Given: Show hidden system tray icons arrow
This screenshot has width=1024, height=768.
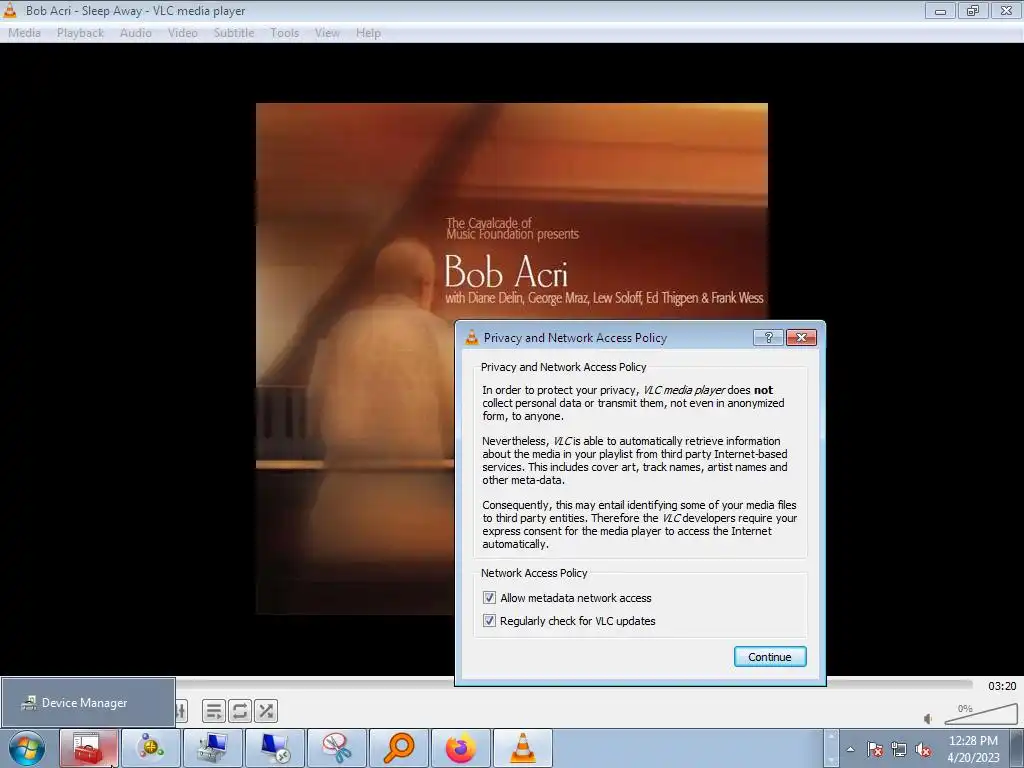Looking at the screenshot, I should pos(850,749).
